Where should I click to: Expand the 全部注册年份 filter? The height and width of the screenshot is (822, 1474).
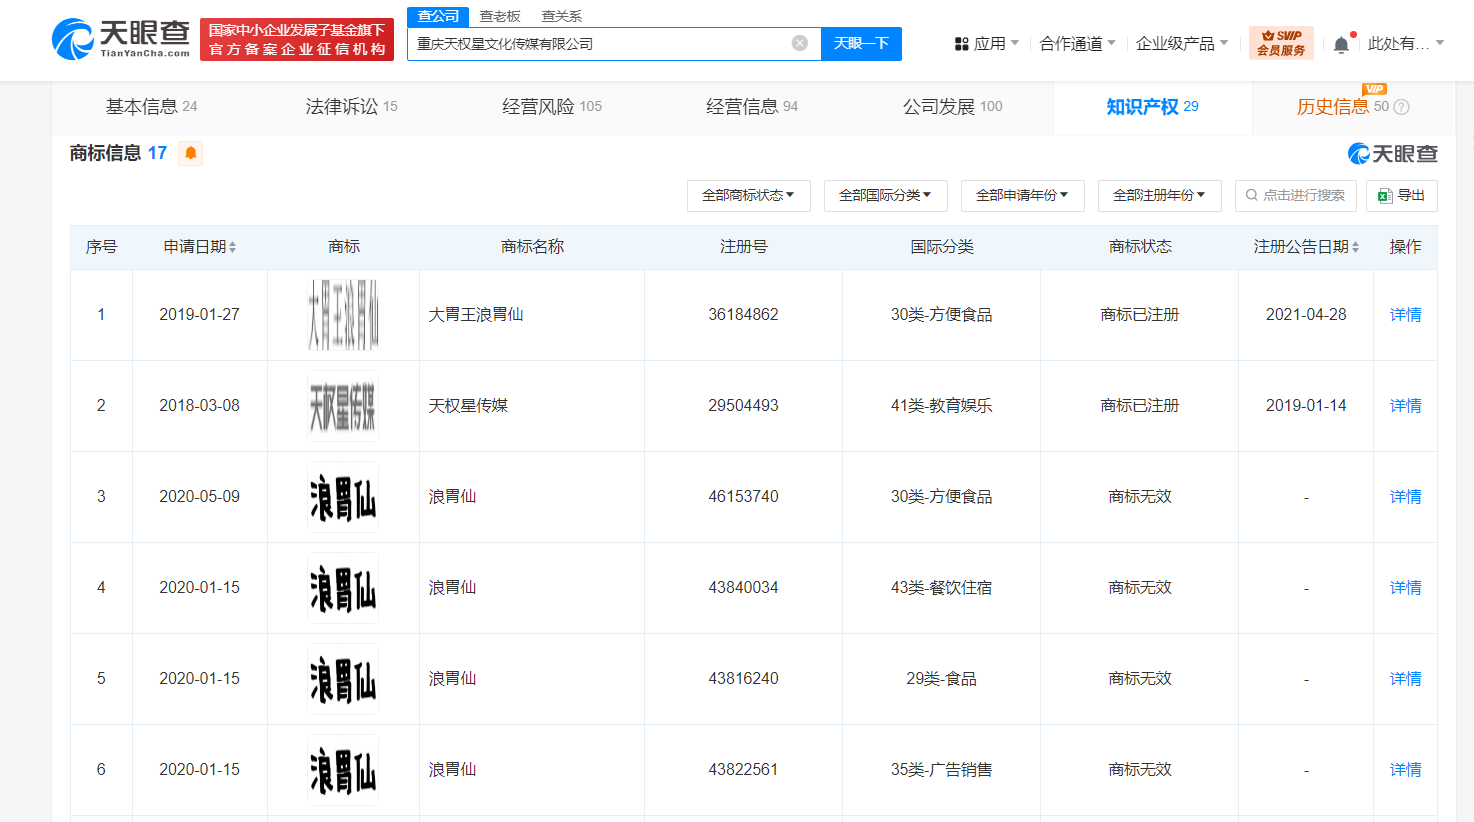click(x=1159, y=195)
